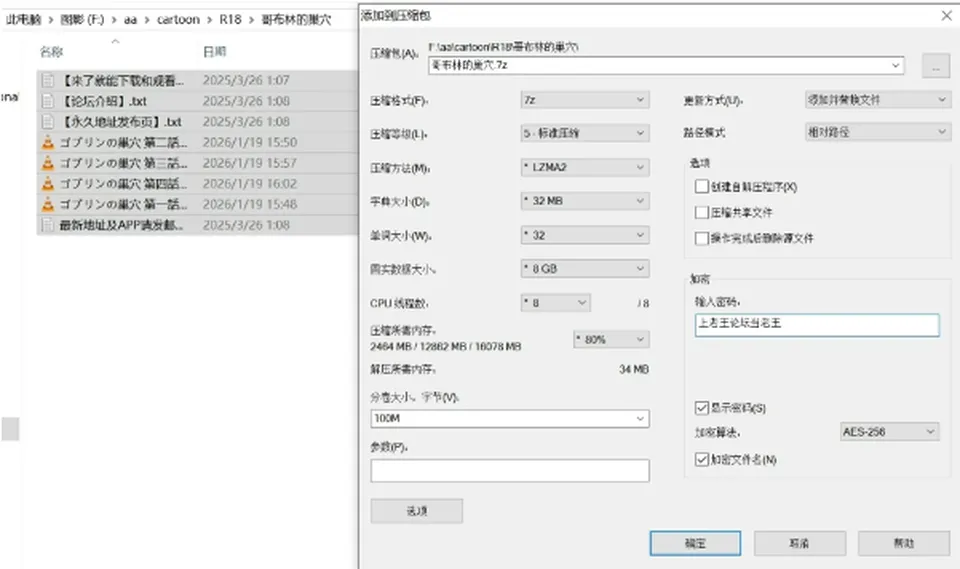This screenshot has width=960, height=569.
Task: Close the 添加到压缩包 dialog with X
Action: [946, 15]
